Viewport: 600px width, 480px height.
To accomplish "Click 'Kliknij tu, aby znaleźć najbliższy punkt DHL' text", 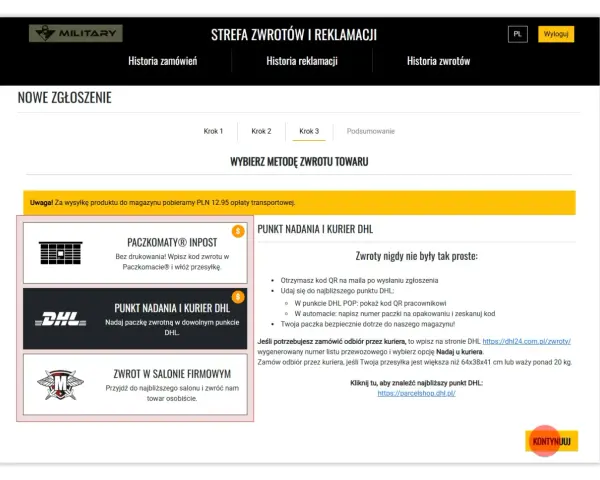I will click(x=416, y=383).
